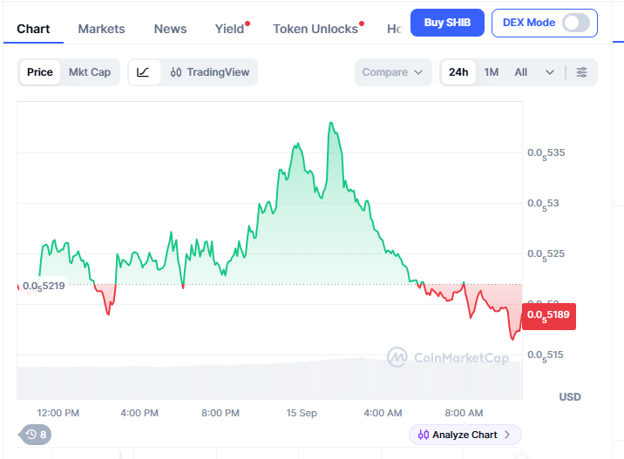Screen dimensions: 624x459
Task: Click the USD currency label
Action: 570,396
